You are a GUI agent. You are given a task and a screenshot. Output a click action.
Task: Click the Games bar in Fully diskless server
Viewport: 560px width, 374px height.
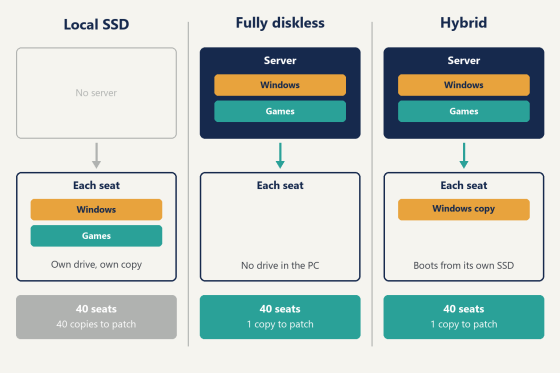[280, 111]
